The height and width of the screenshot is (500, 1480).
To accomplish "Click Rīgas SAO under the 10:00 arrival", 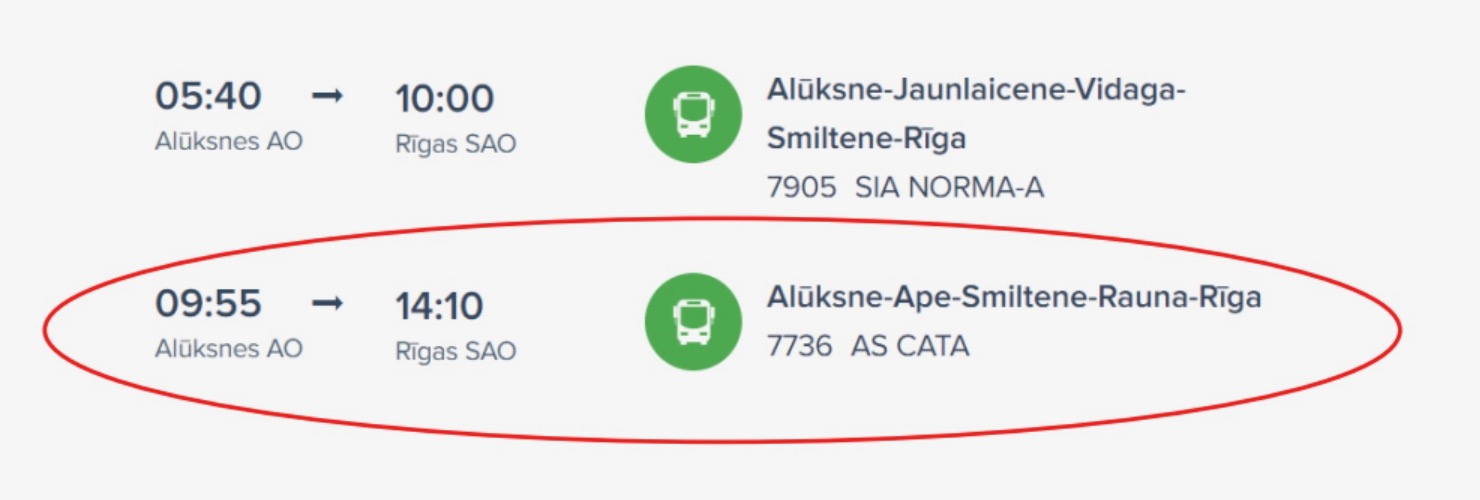I will click(x=455, y=144).
